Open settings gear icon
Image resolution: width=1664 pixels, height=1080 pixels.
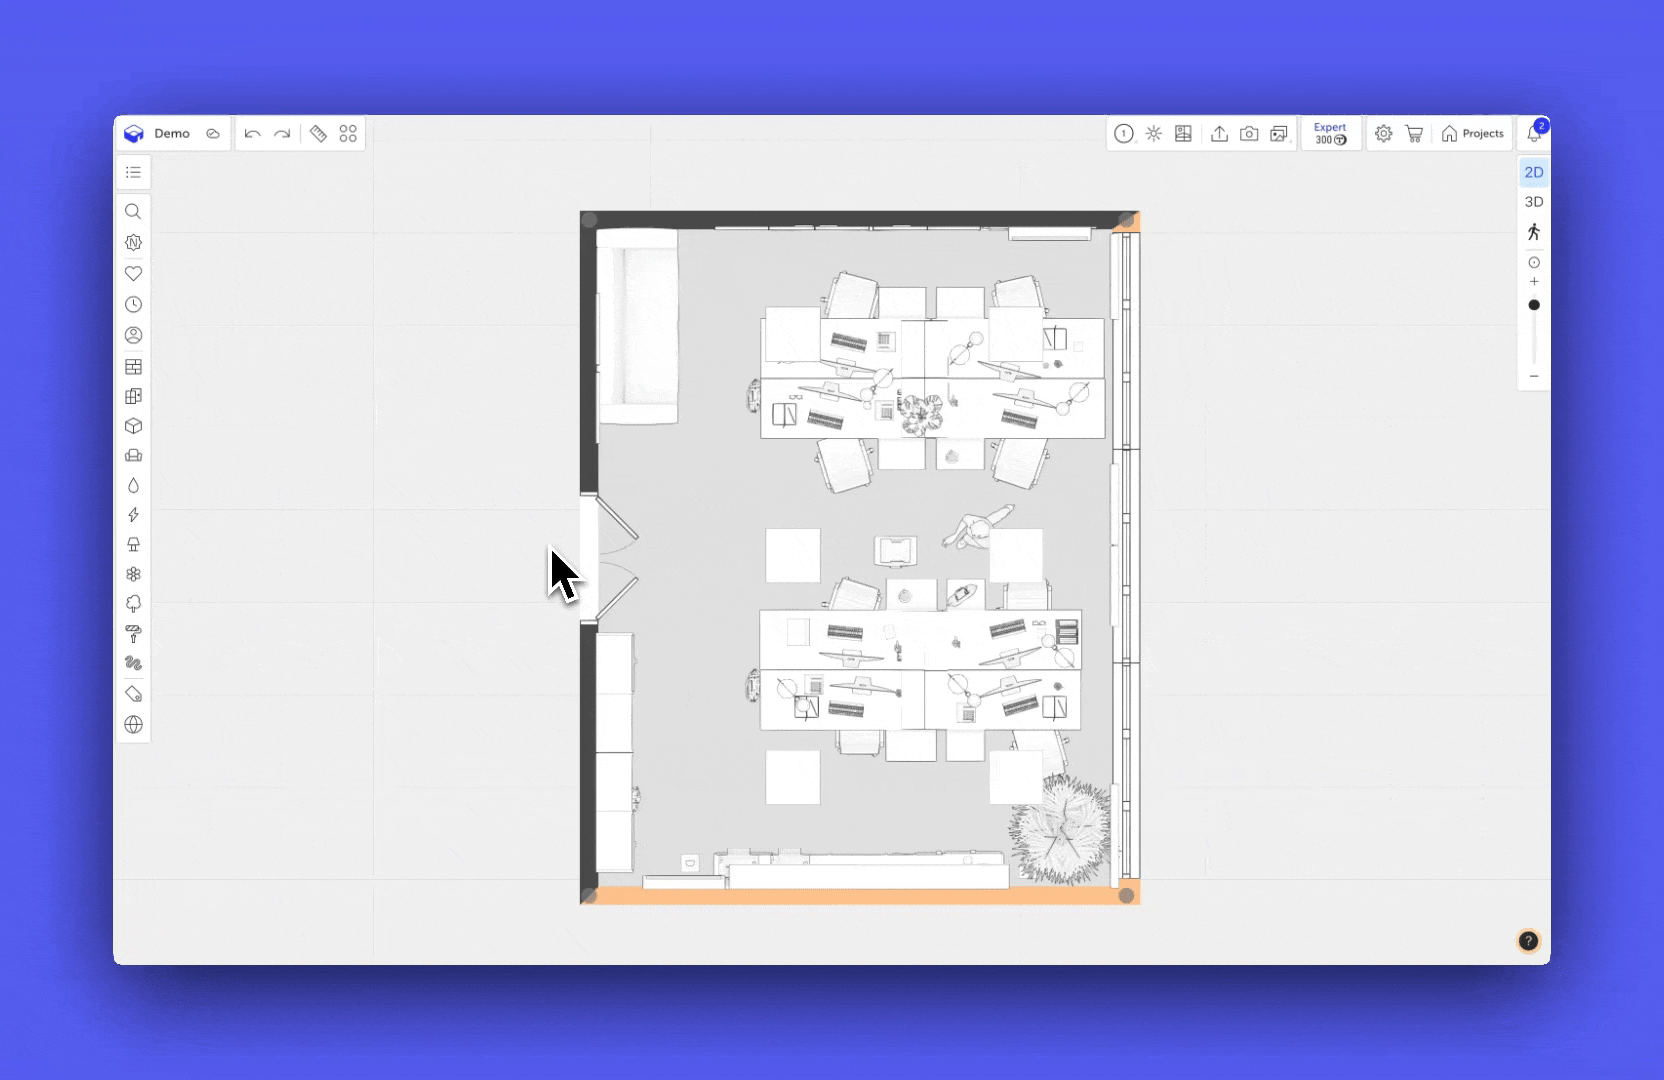(1383, 134)
